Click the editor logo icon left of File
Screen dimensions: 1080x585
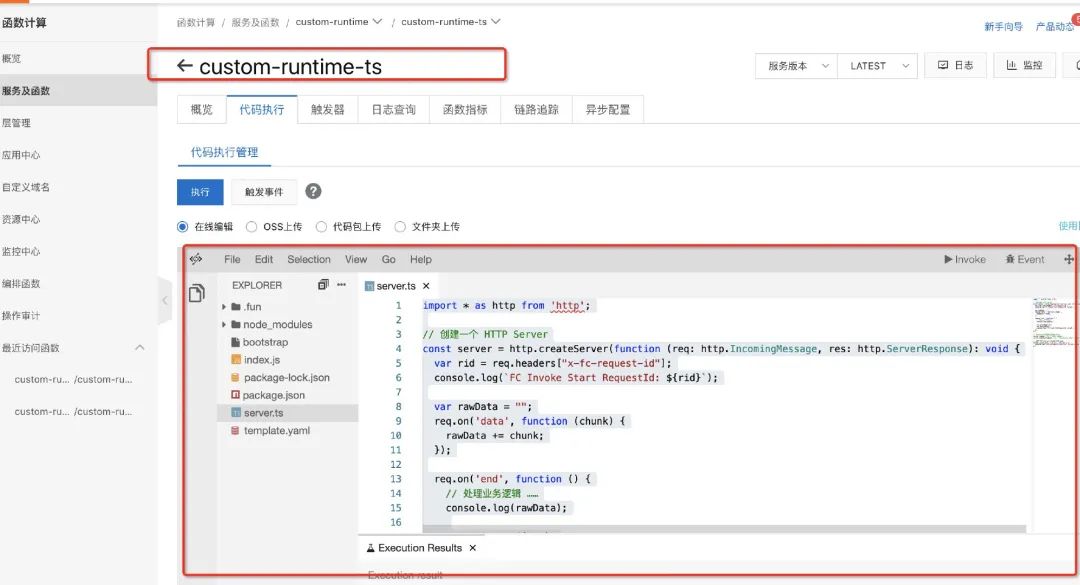[x=196, y=259]
